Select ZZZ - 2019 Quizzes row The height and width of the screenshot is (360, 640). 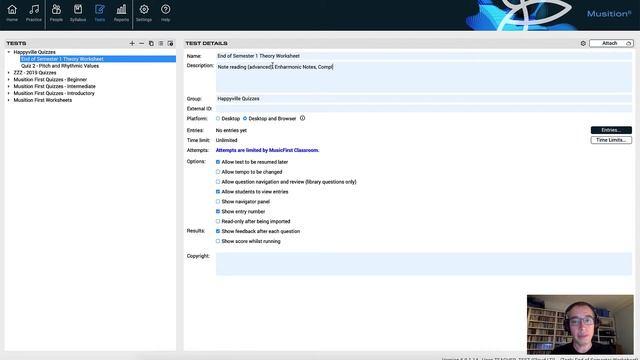35,73
